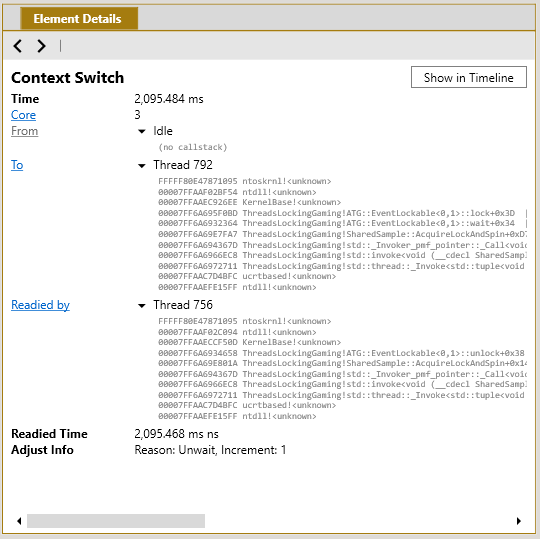Image resolution: width=540 pixels, height=539 pixels.
Task: Select the 00007FFAAF02BF54 ntdll frame
Action: pyautogui.click(x=237, y=192)
